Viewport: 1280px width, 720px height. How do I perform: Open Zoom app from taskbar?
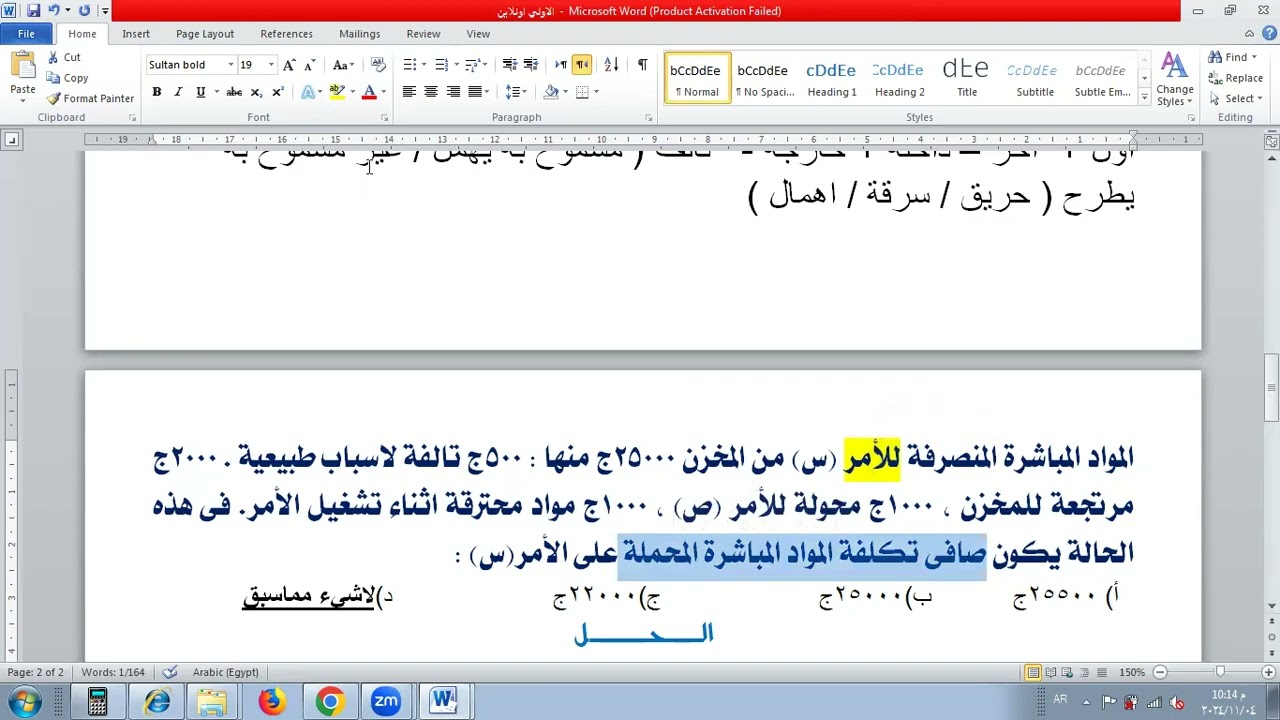(386, 701)
